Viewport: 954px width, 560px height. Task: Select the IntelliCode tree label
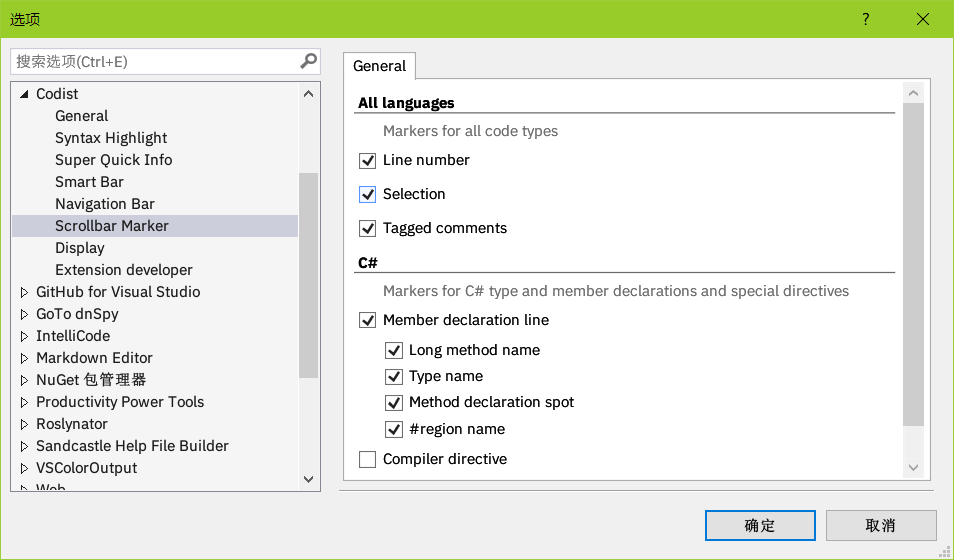(73, 336)
